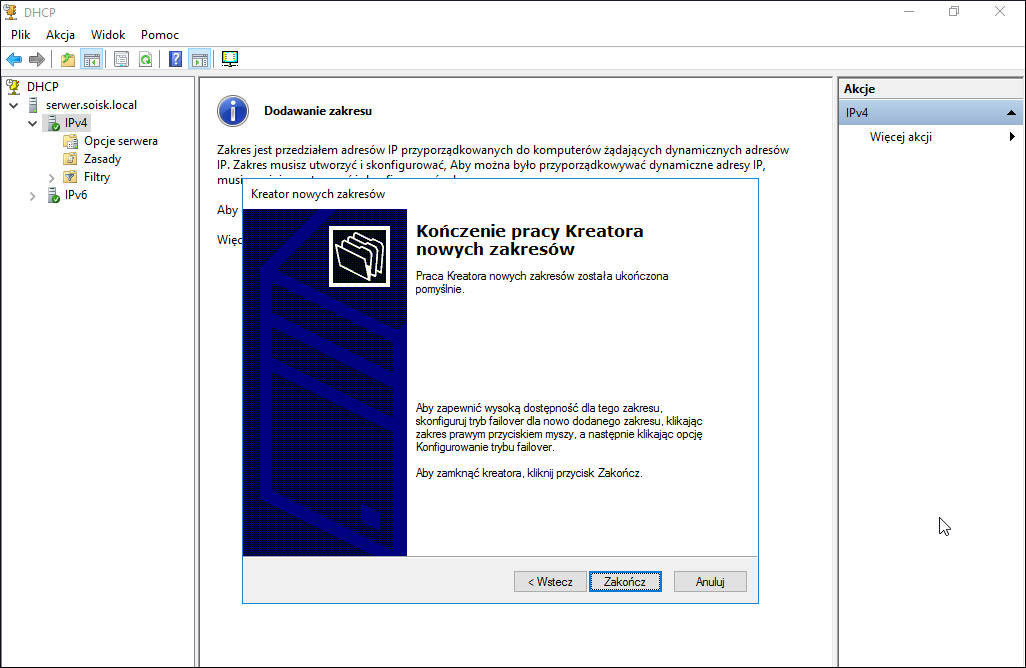Image resolution: width=1026 pixels, height=668 pixels.
Task: Collapse the IPv4 section in Akcje pane
Action: pos(1011,113)
